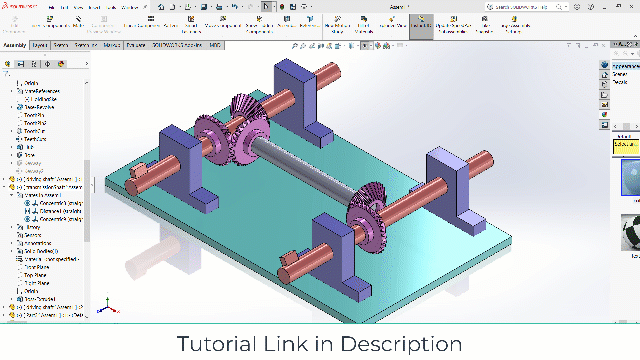
Task: Expand the more-tabs arrow in manager panel
Action: pyautogui.click(x=87, y=64)
